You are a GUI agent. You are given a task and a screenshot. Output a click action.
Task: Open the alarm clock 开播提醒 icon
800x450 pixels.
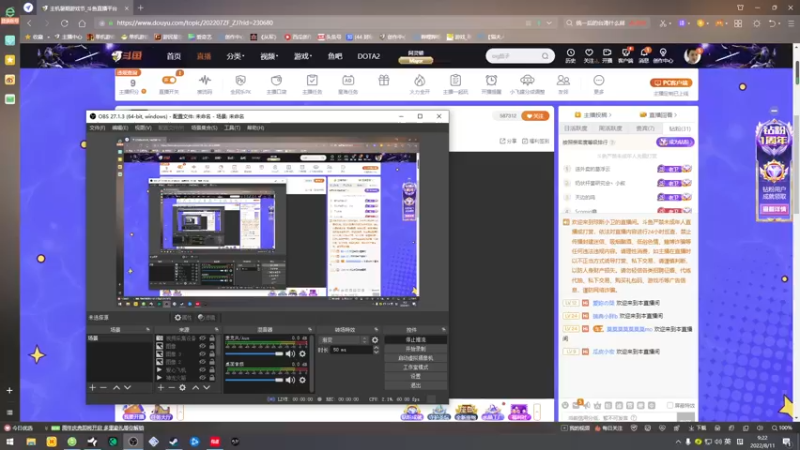(491, 80)
